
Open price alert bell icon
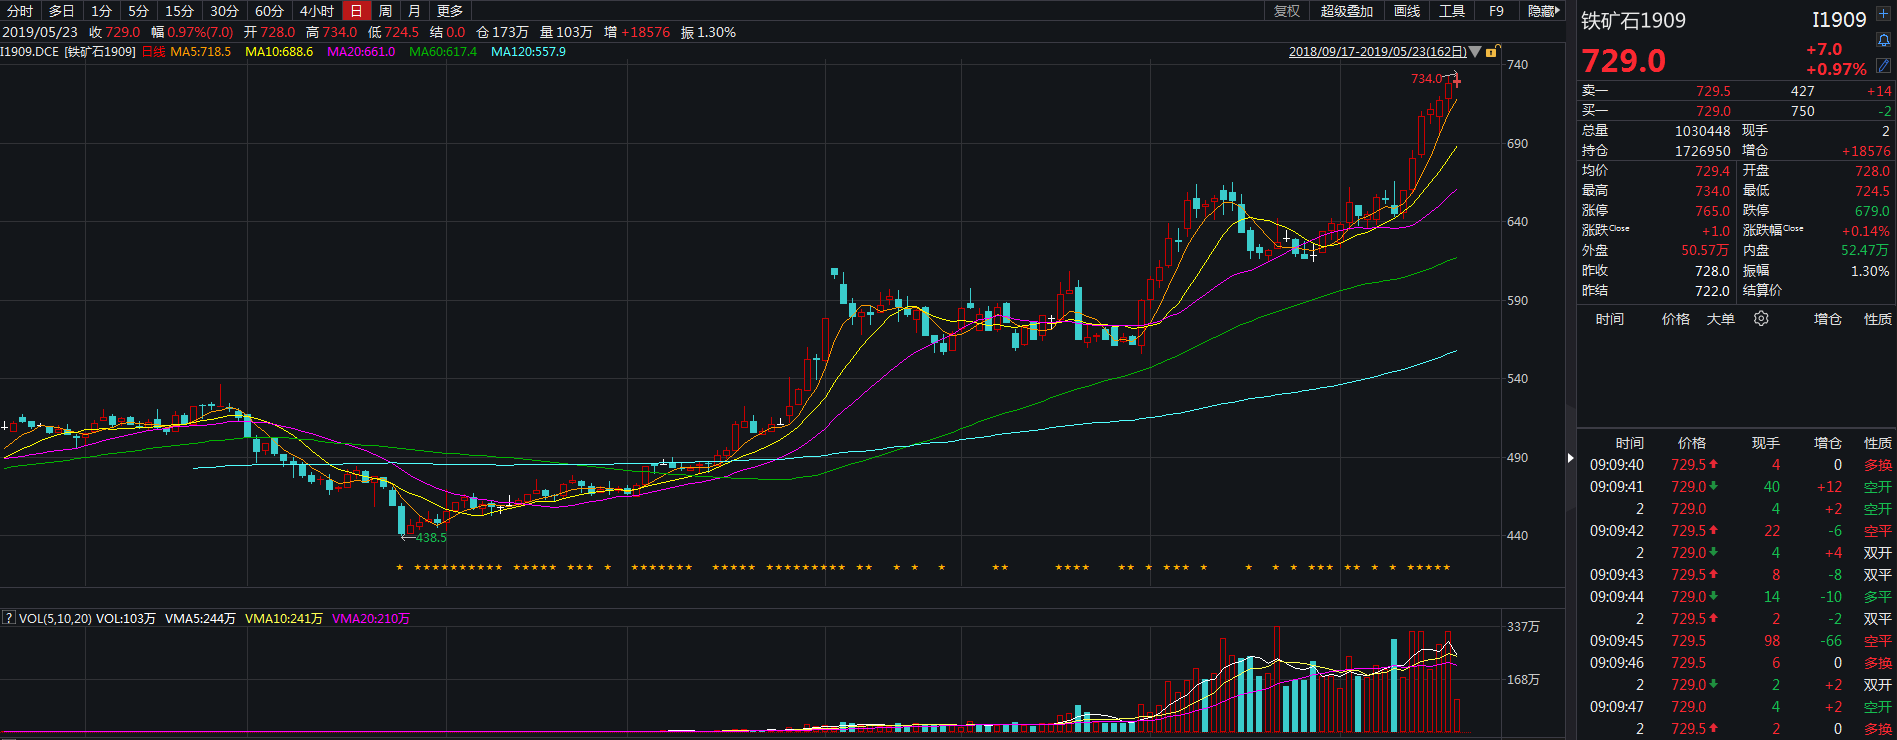click(x=1884, y=40)
